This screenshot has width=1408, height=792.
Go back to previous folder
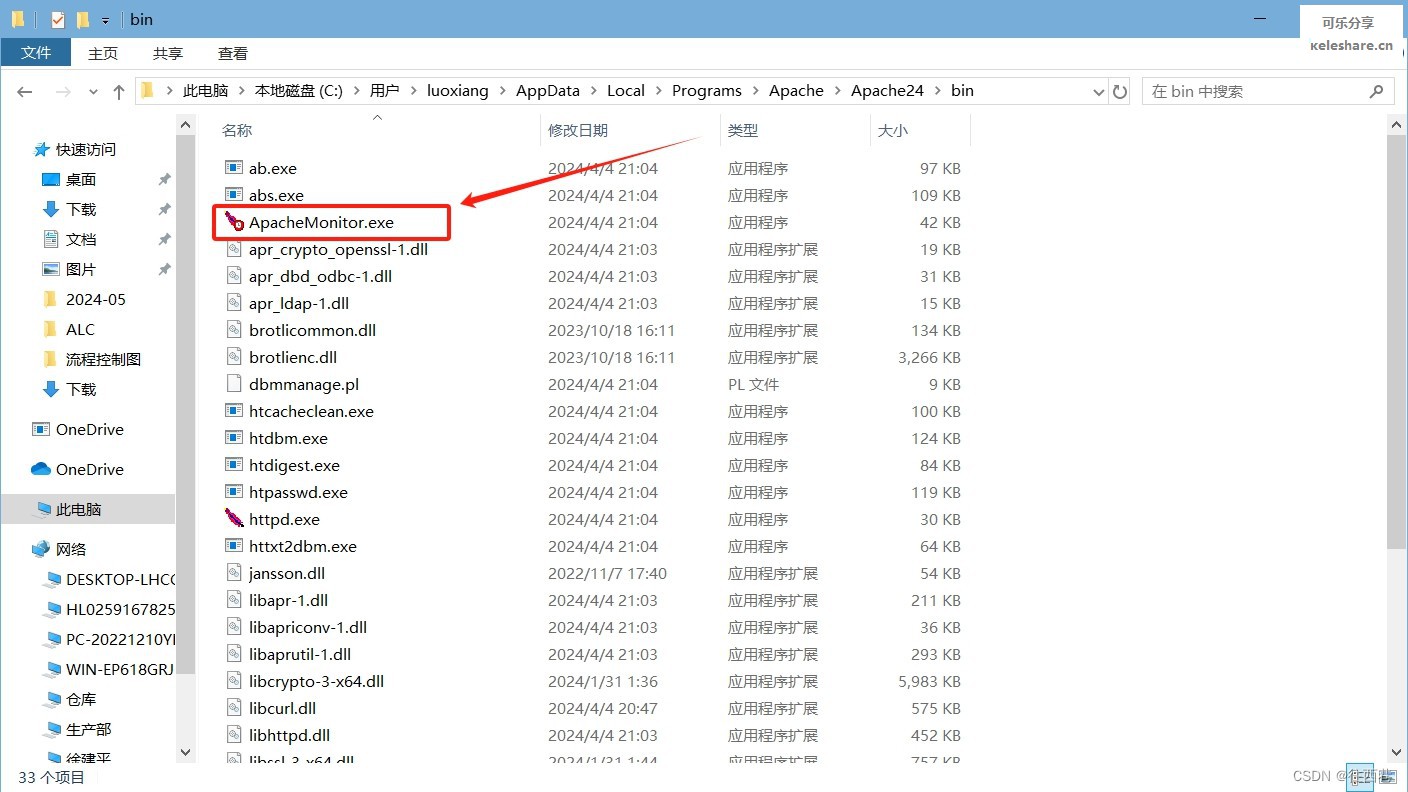[25, 91]
